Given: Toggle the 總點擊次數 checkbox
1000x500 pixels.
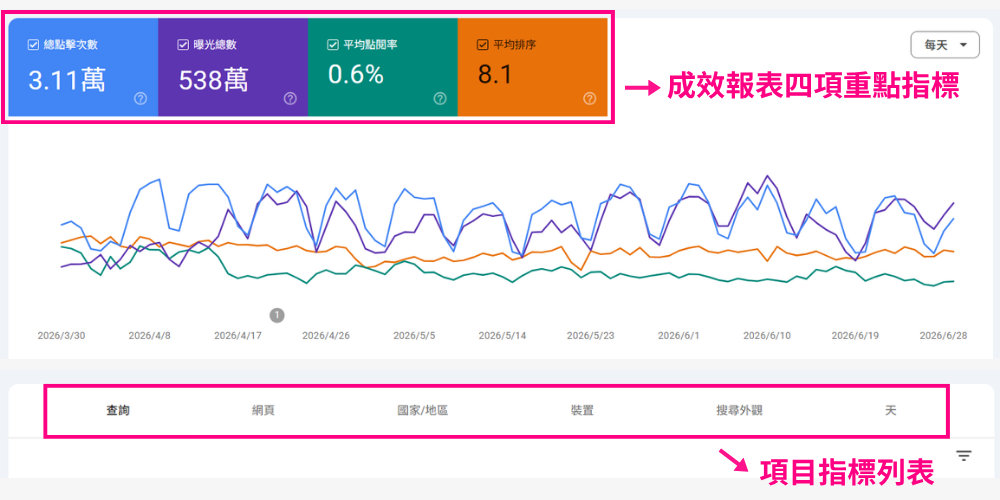Looking at the screenshot, I should click(x=33, y=45).
